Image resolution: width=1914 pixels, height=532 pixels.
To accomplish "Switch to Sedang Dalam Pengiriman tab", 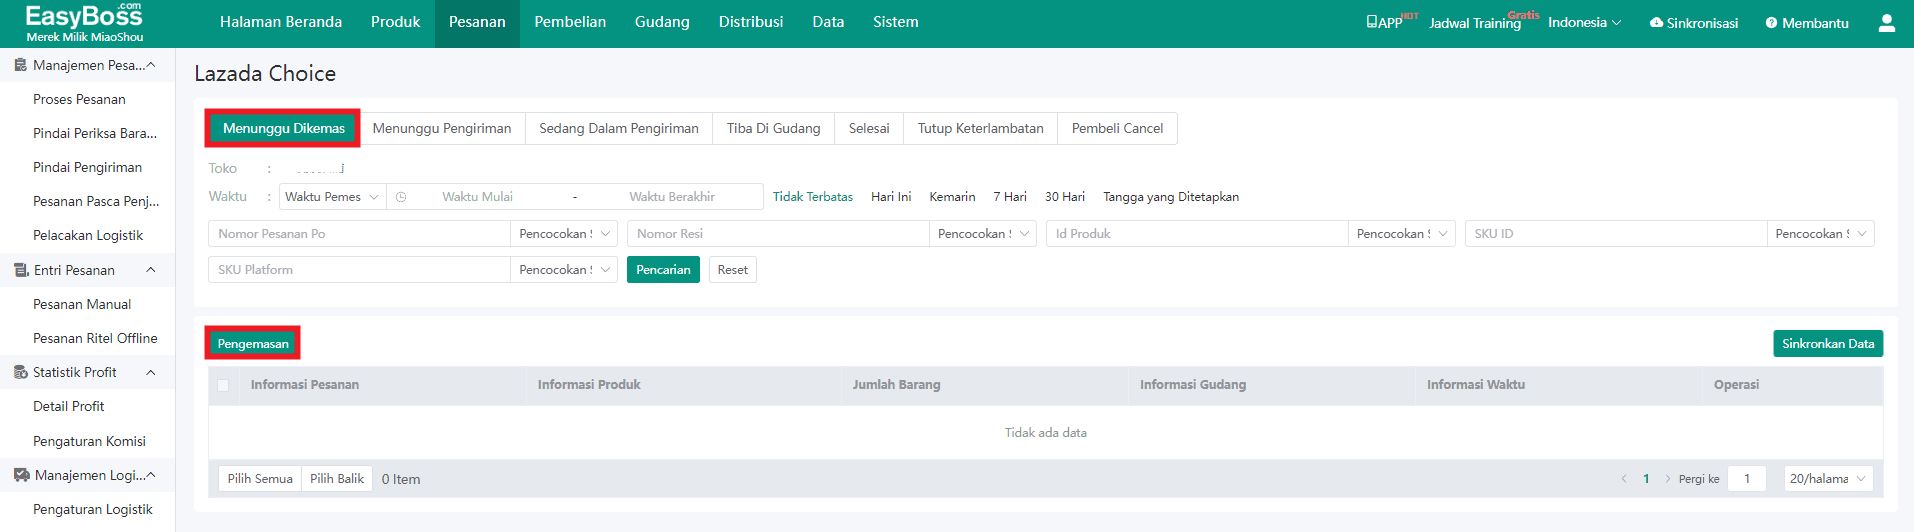I will pyautogui.click(x=619, y=129).
